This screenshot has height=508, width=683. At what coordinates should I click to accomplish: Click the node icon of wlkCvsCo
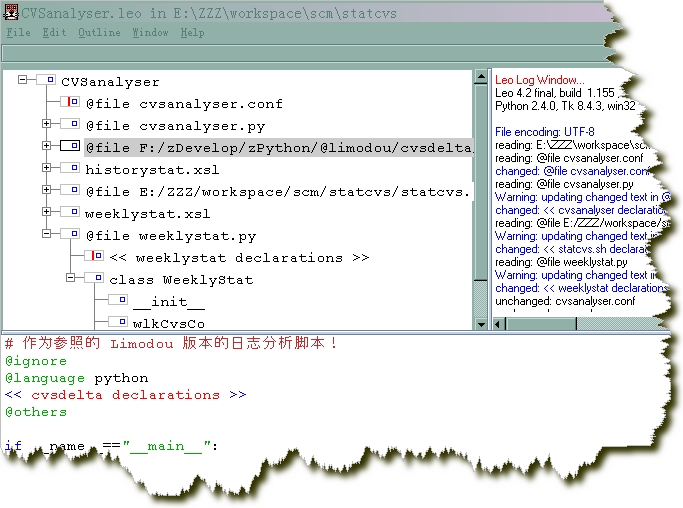(x=118, y=322)
